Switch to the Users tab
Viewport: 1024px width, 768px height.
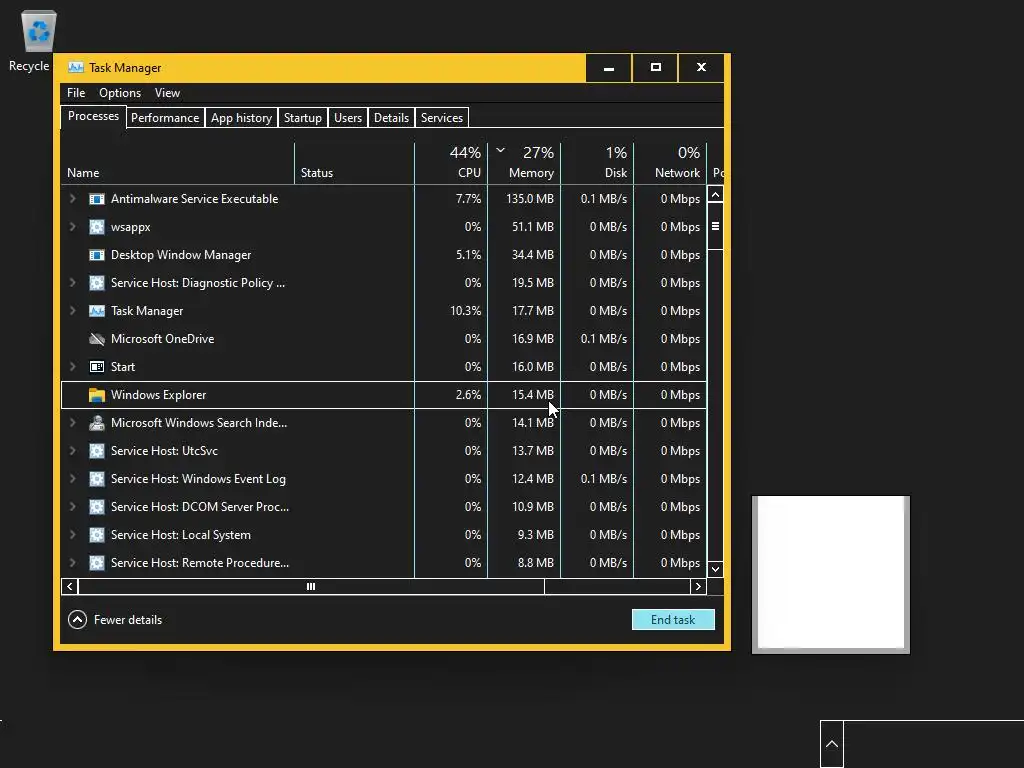click(x=347, y=118)
